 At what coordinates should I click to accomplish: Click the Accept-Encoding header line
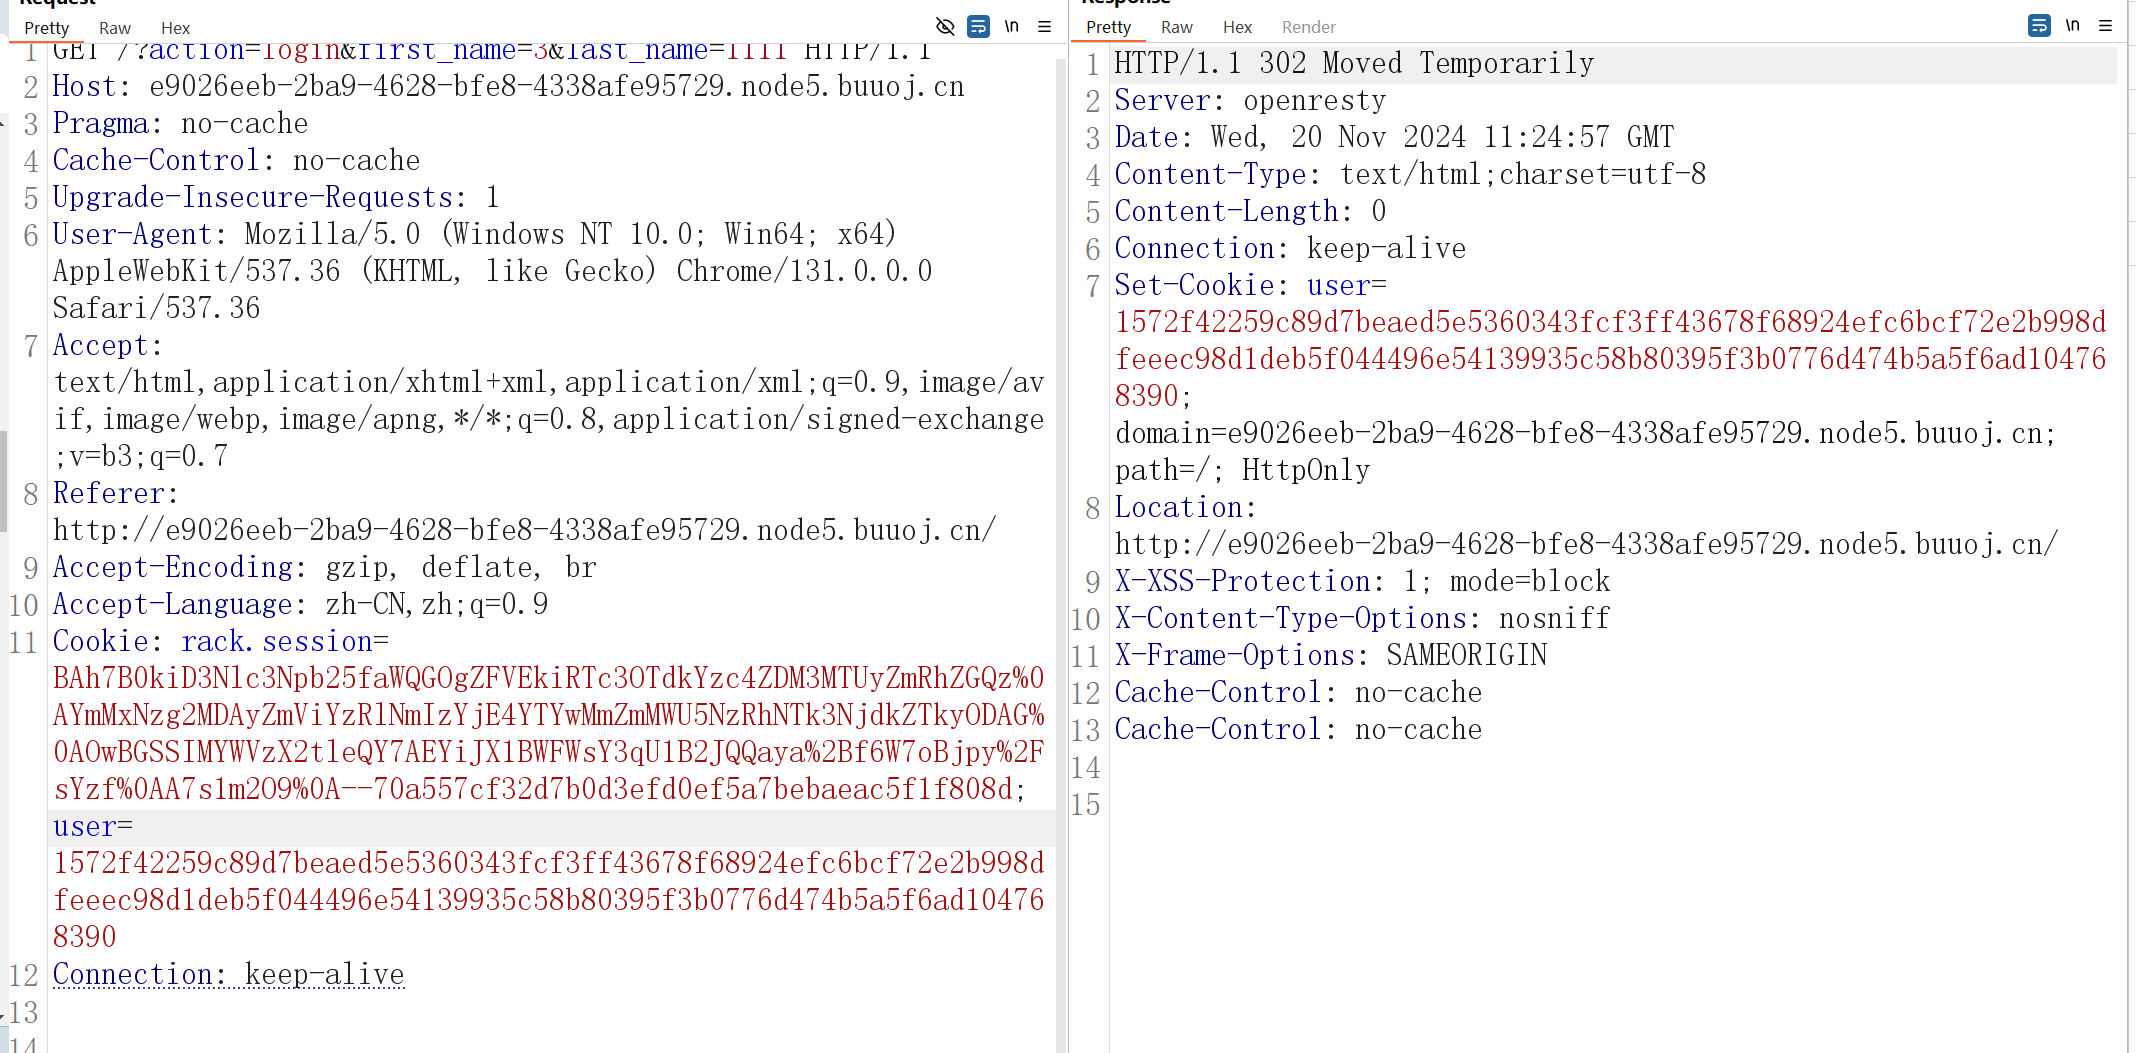tap(325, 568)
